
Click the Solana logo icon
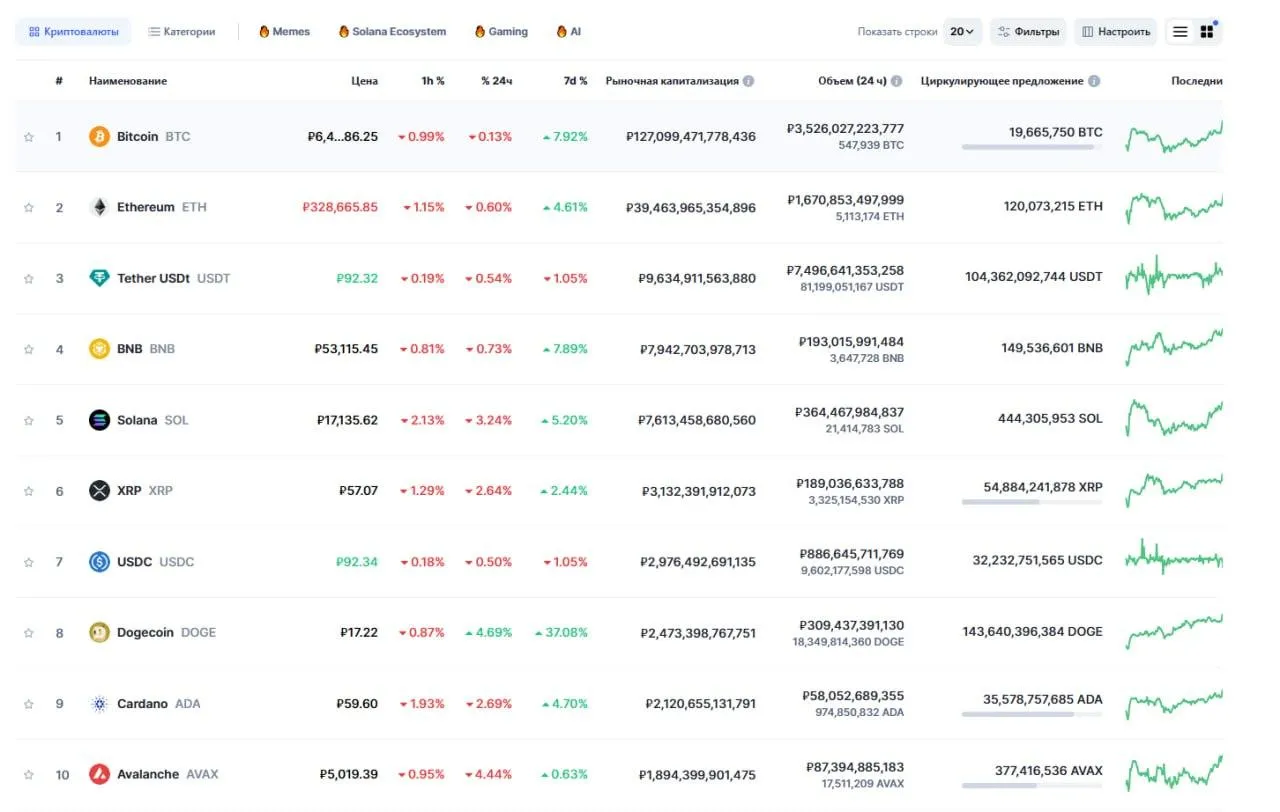click(99, 420)
